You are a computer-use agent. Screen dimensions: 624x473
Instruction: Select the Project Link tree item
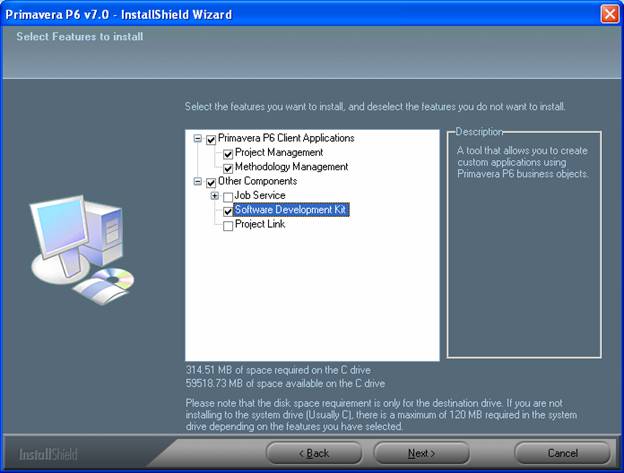260,224
